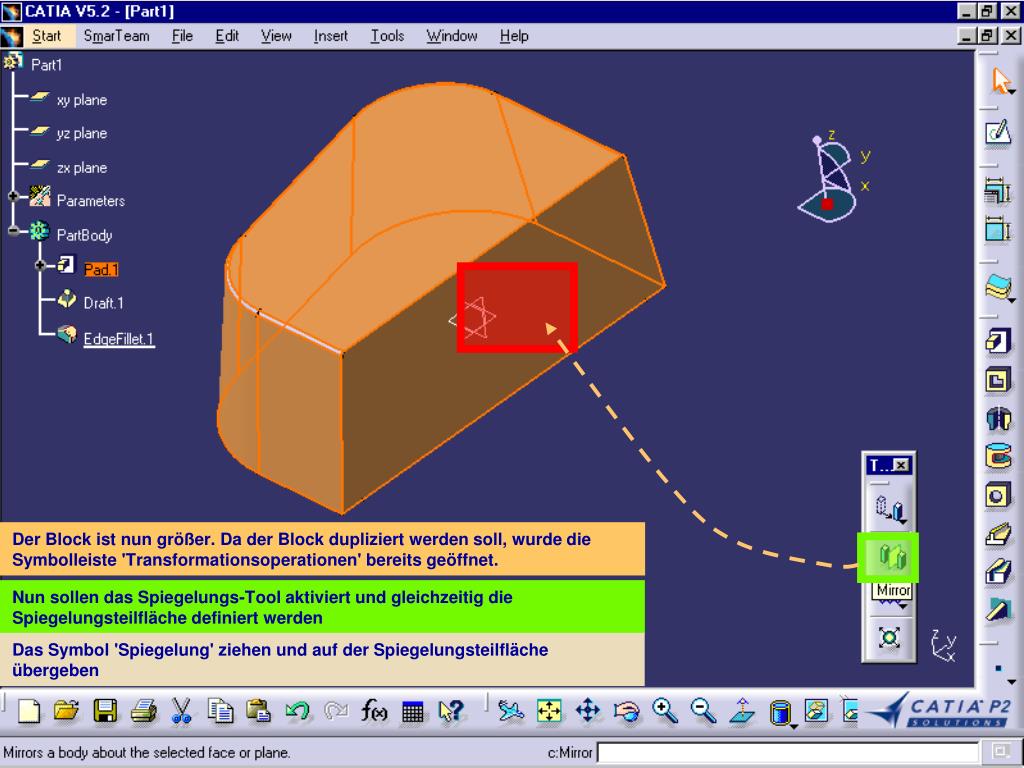Select the Groove tool icon
Screen dimensions: 1024x768
[998, 456]
